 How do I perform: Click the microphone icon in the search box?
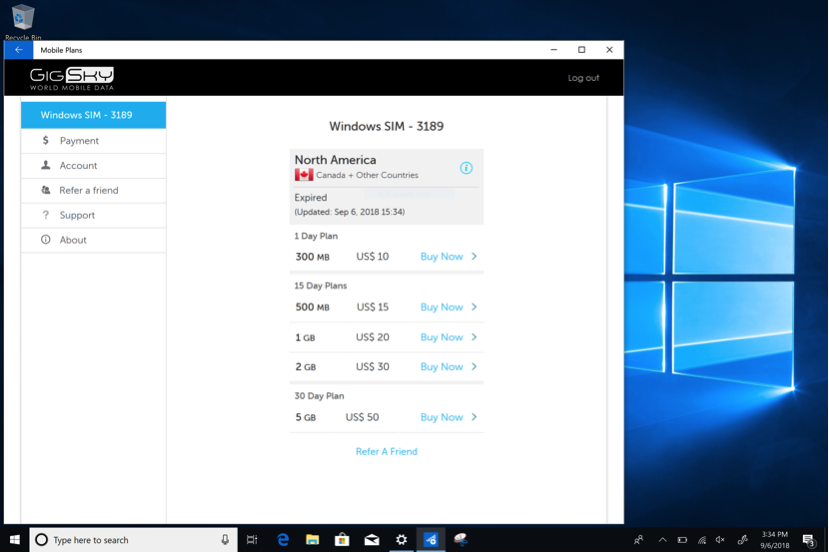(x=225, y=540)
